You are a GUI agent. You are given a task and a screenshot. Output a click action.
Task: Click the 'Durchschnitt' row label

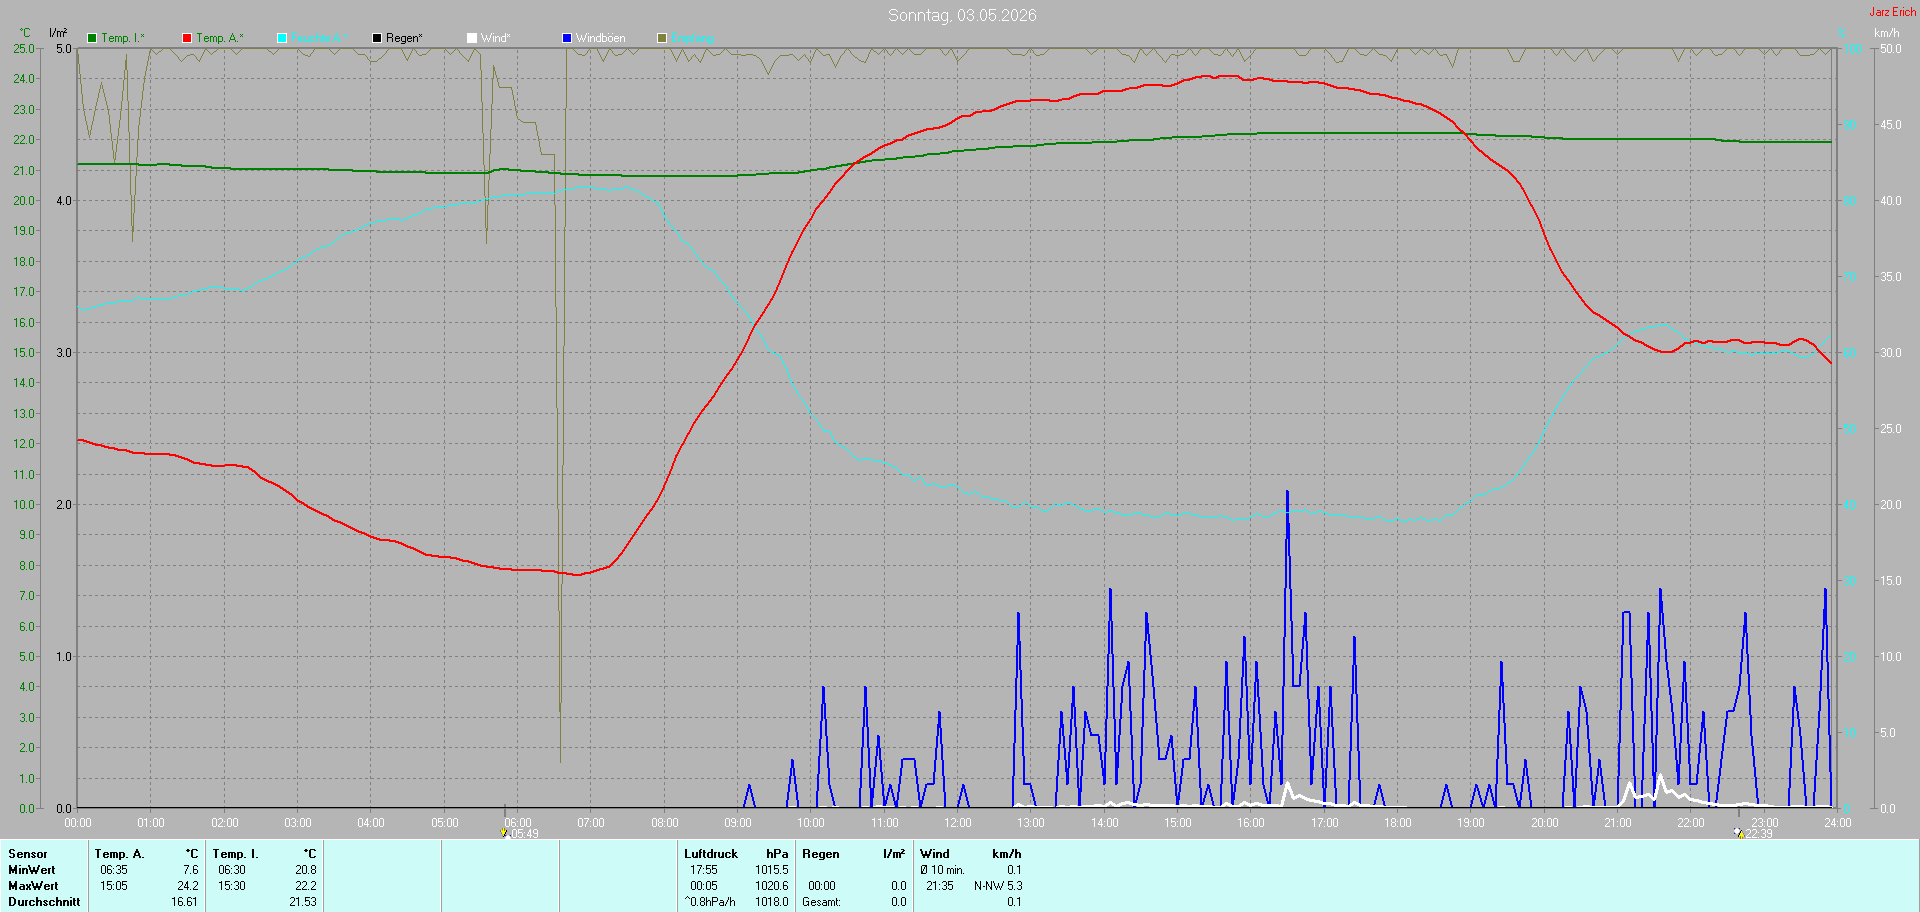coord(44,902)
